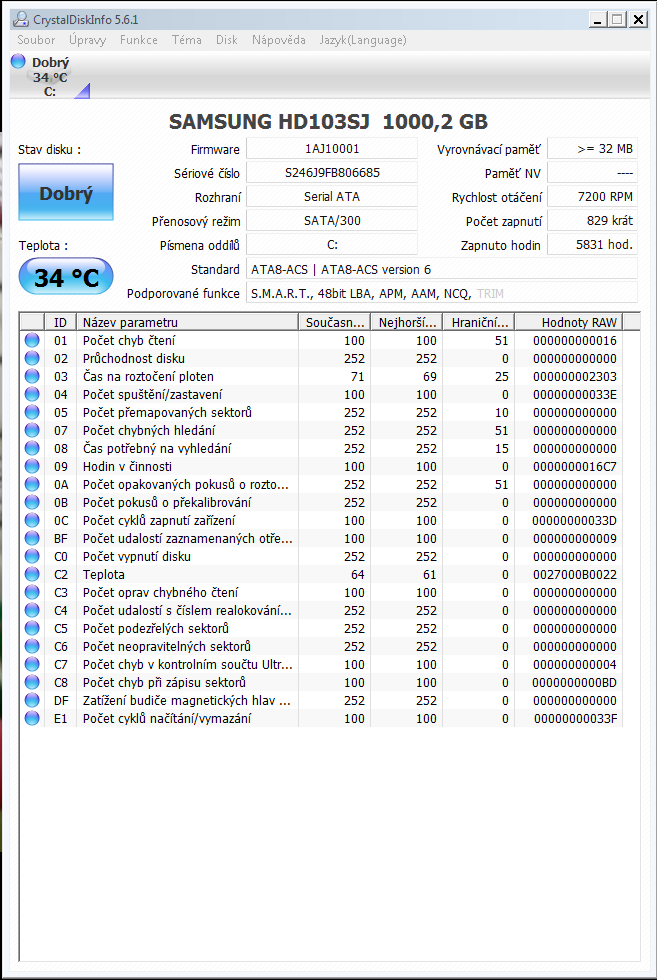Click status icon for Teplota row

pos(32,574)
